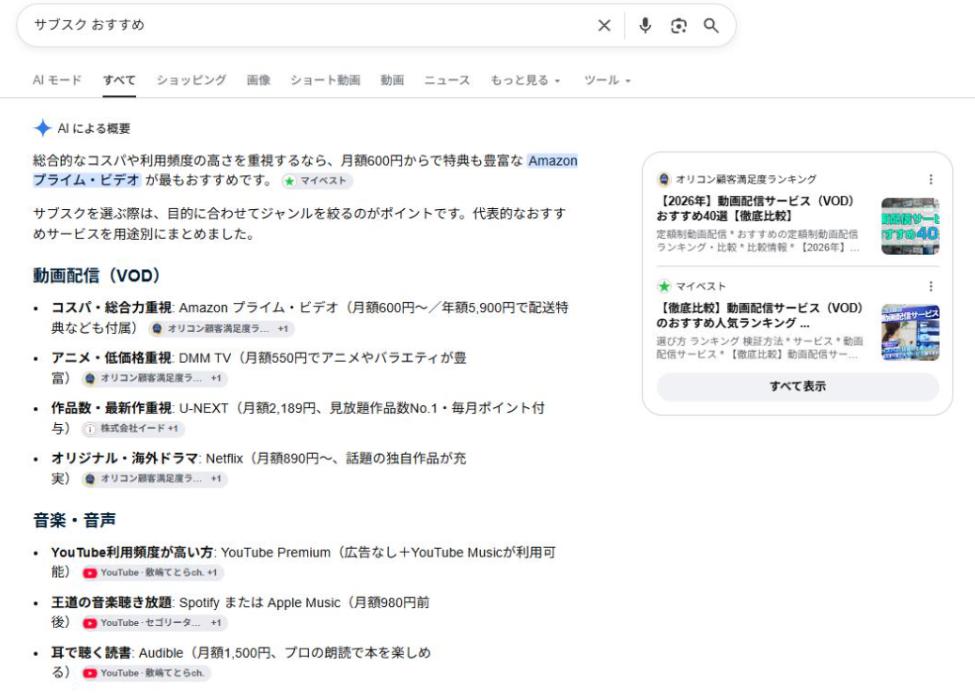The image size is (975, 696).
Task: Open 【徹底比較】動画配信サービス 人気ランキング article
Action: [759, 315]
